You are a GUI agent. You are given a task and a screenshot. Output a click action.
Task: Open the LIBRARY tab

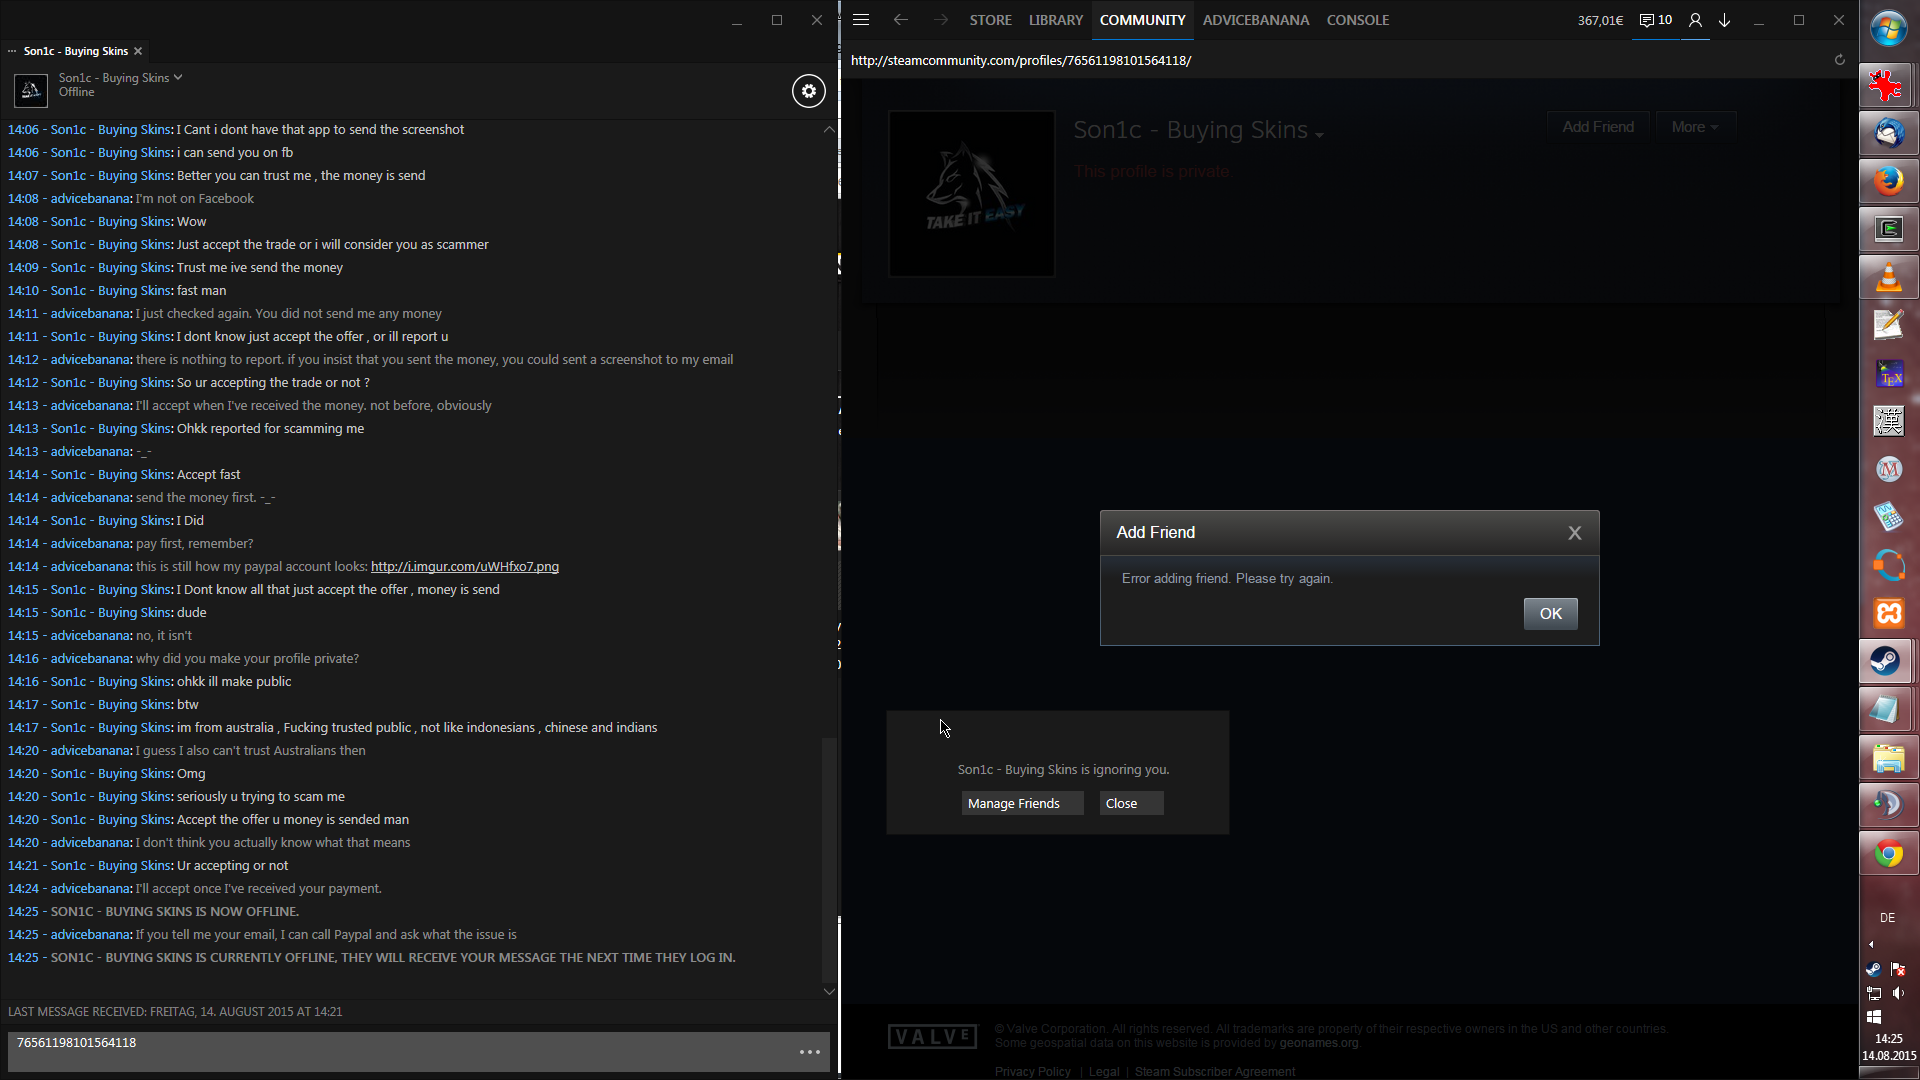(1055, 20)
